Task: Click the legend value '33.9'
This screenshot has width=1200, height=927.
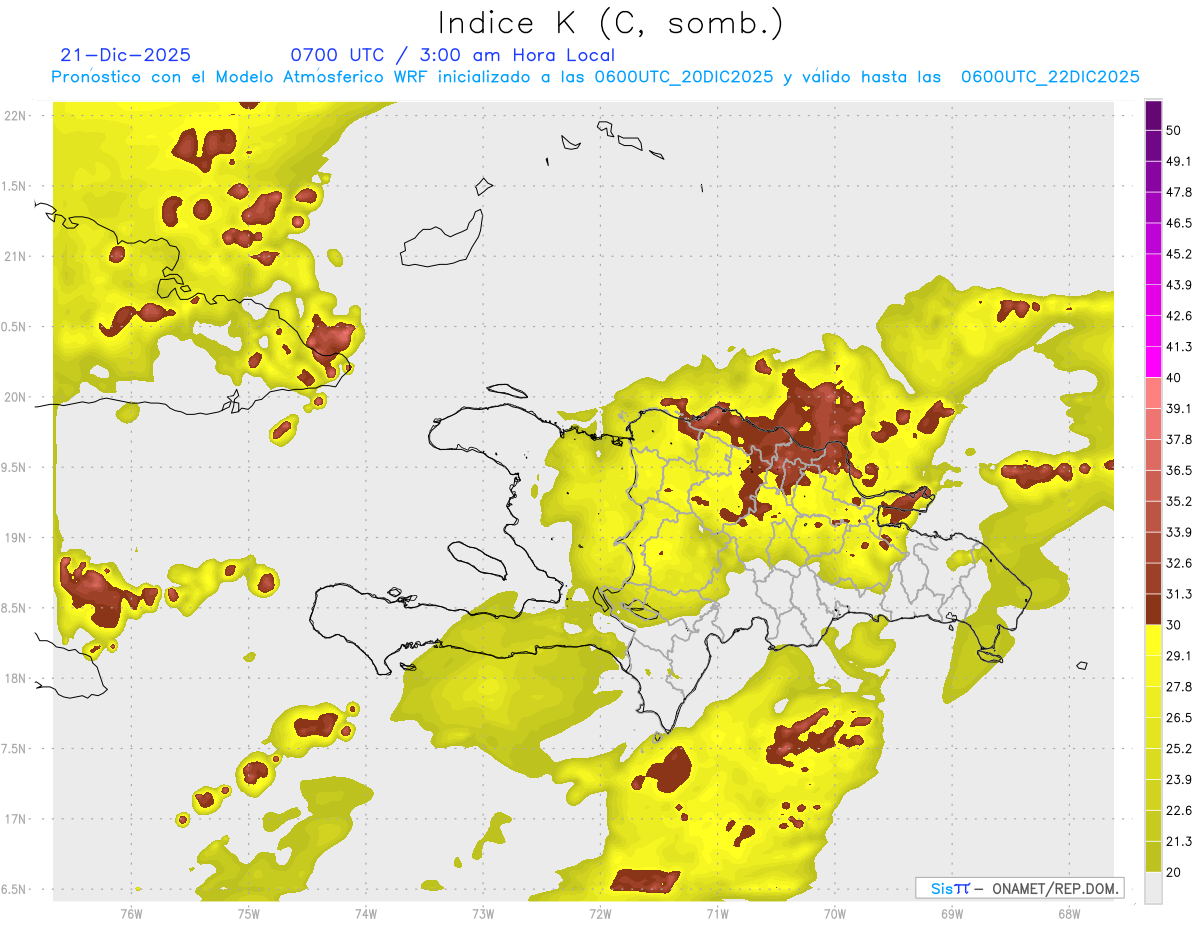Action: point(1179,532)
